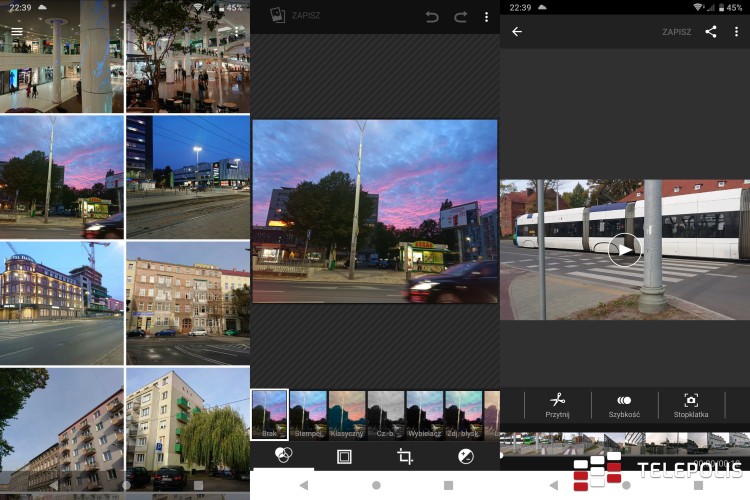Screen dimensions: 750x500
Task: Tap ZAPISZ in the photo editor
Action: coord(308,17)
